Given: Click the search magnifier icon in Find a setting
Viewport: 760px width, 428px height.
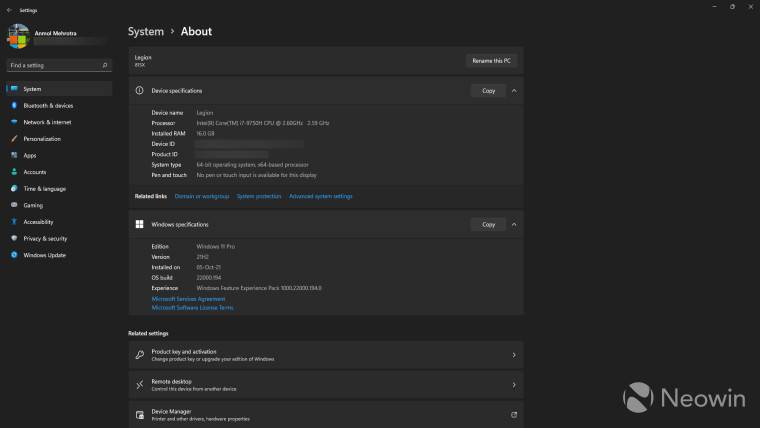Looking at the screenshot, I should [x=105, y=65].
